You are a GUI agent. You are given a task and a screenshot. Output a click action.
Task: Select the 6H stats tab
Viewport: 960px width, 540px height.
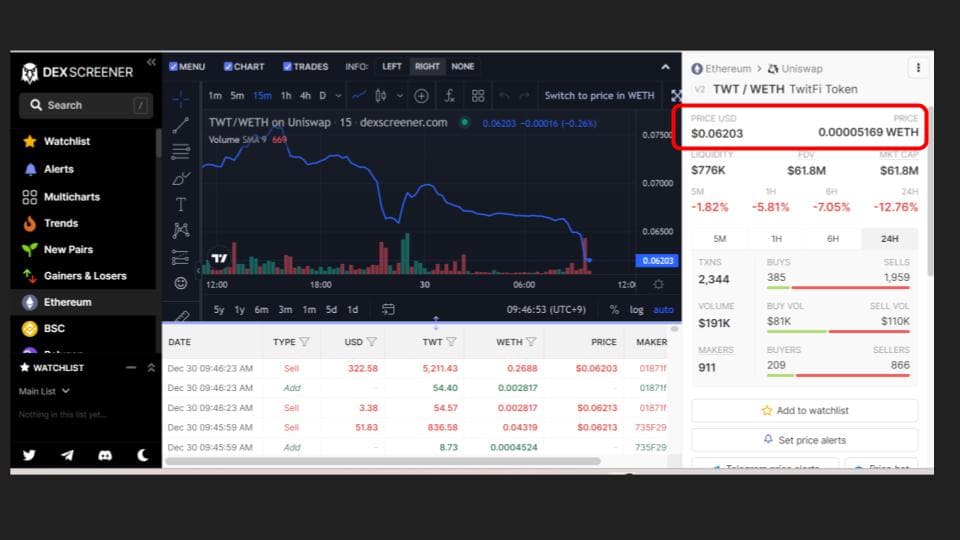click(833, 239)
